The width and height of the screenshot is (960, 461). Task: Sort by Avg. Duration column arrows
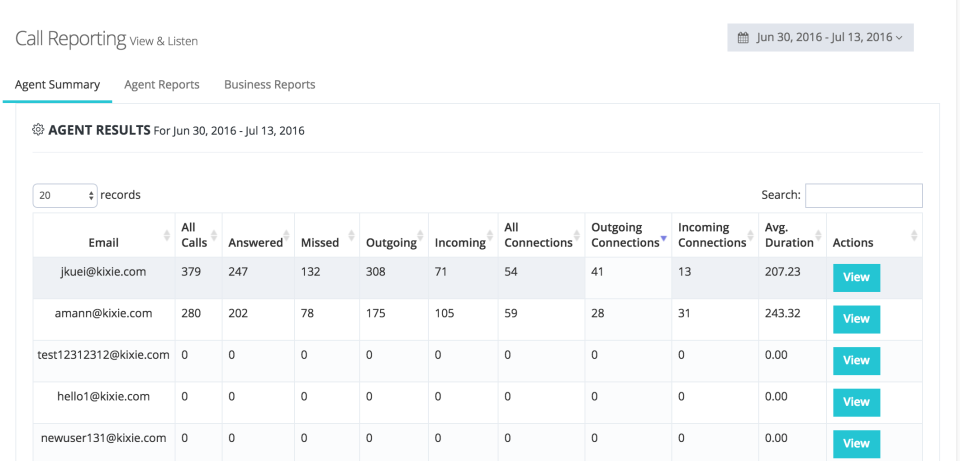[820, 236]
